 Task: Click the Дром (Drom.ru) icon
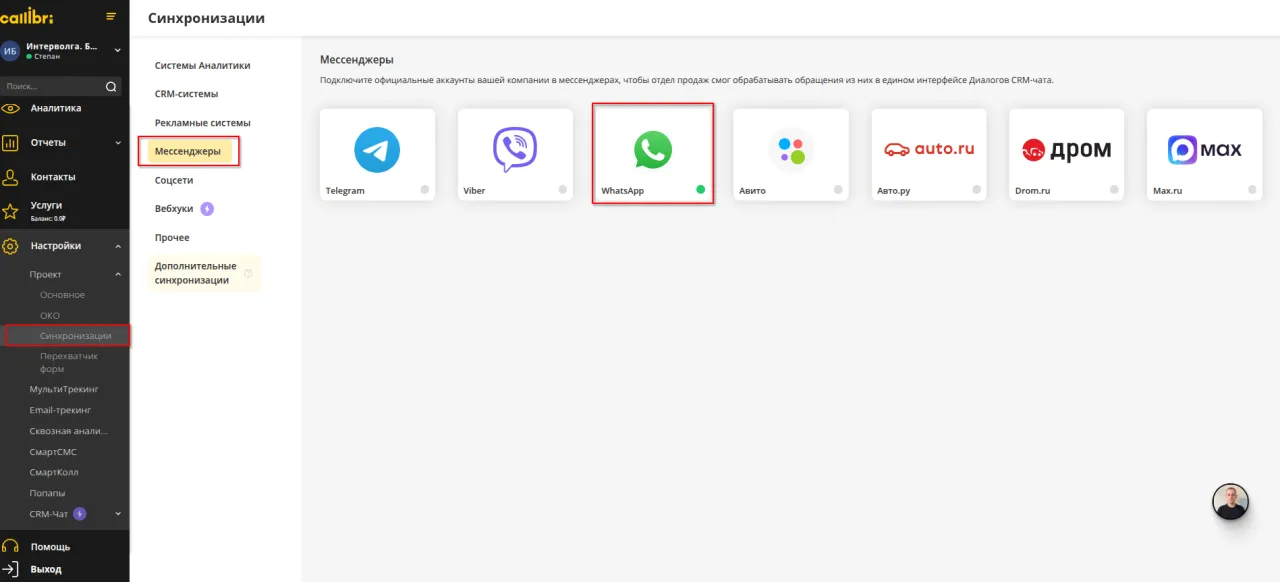[1066, 148]
